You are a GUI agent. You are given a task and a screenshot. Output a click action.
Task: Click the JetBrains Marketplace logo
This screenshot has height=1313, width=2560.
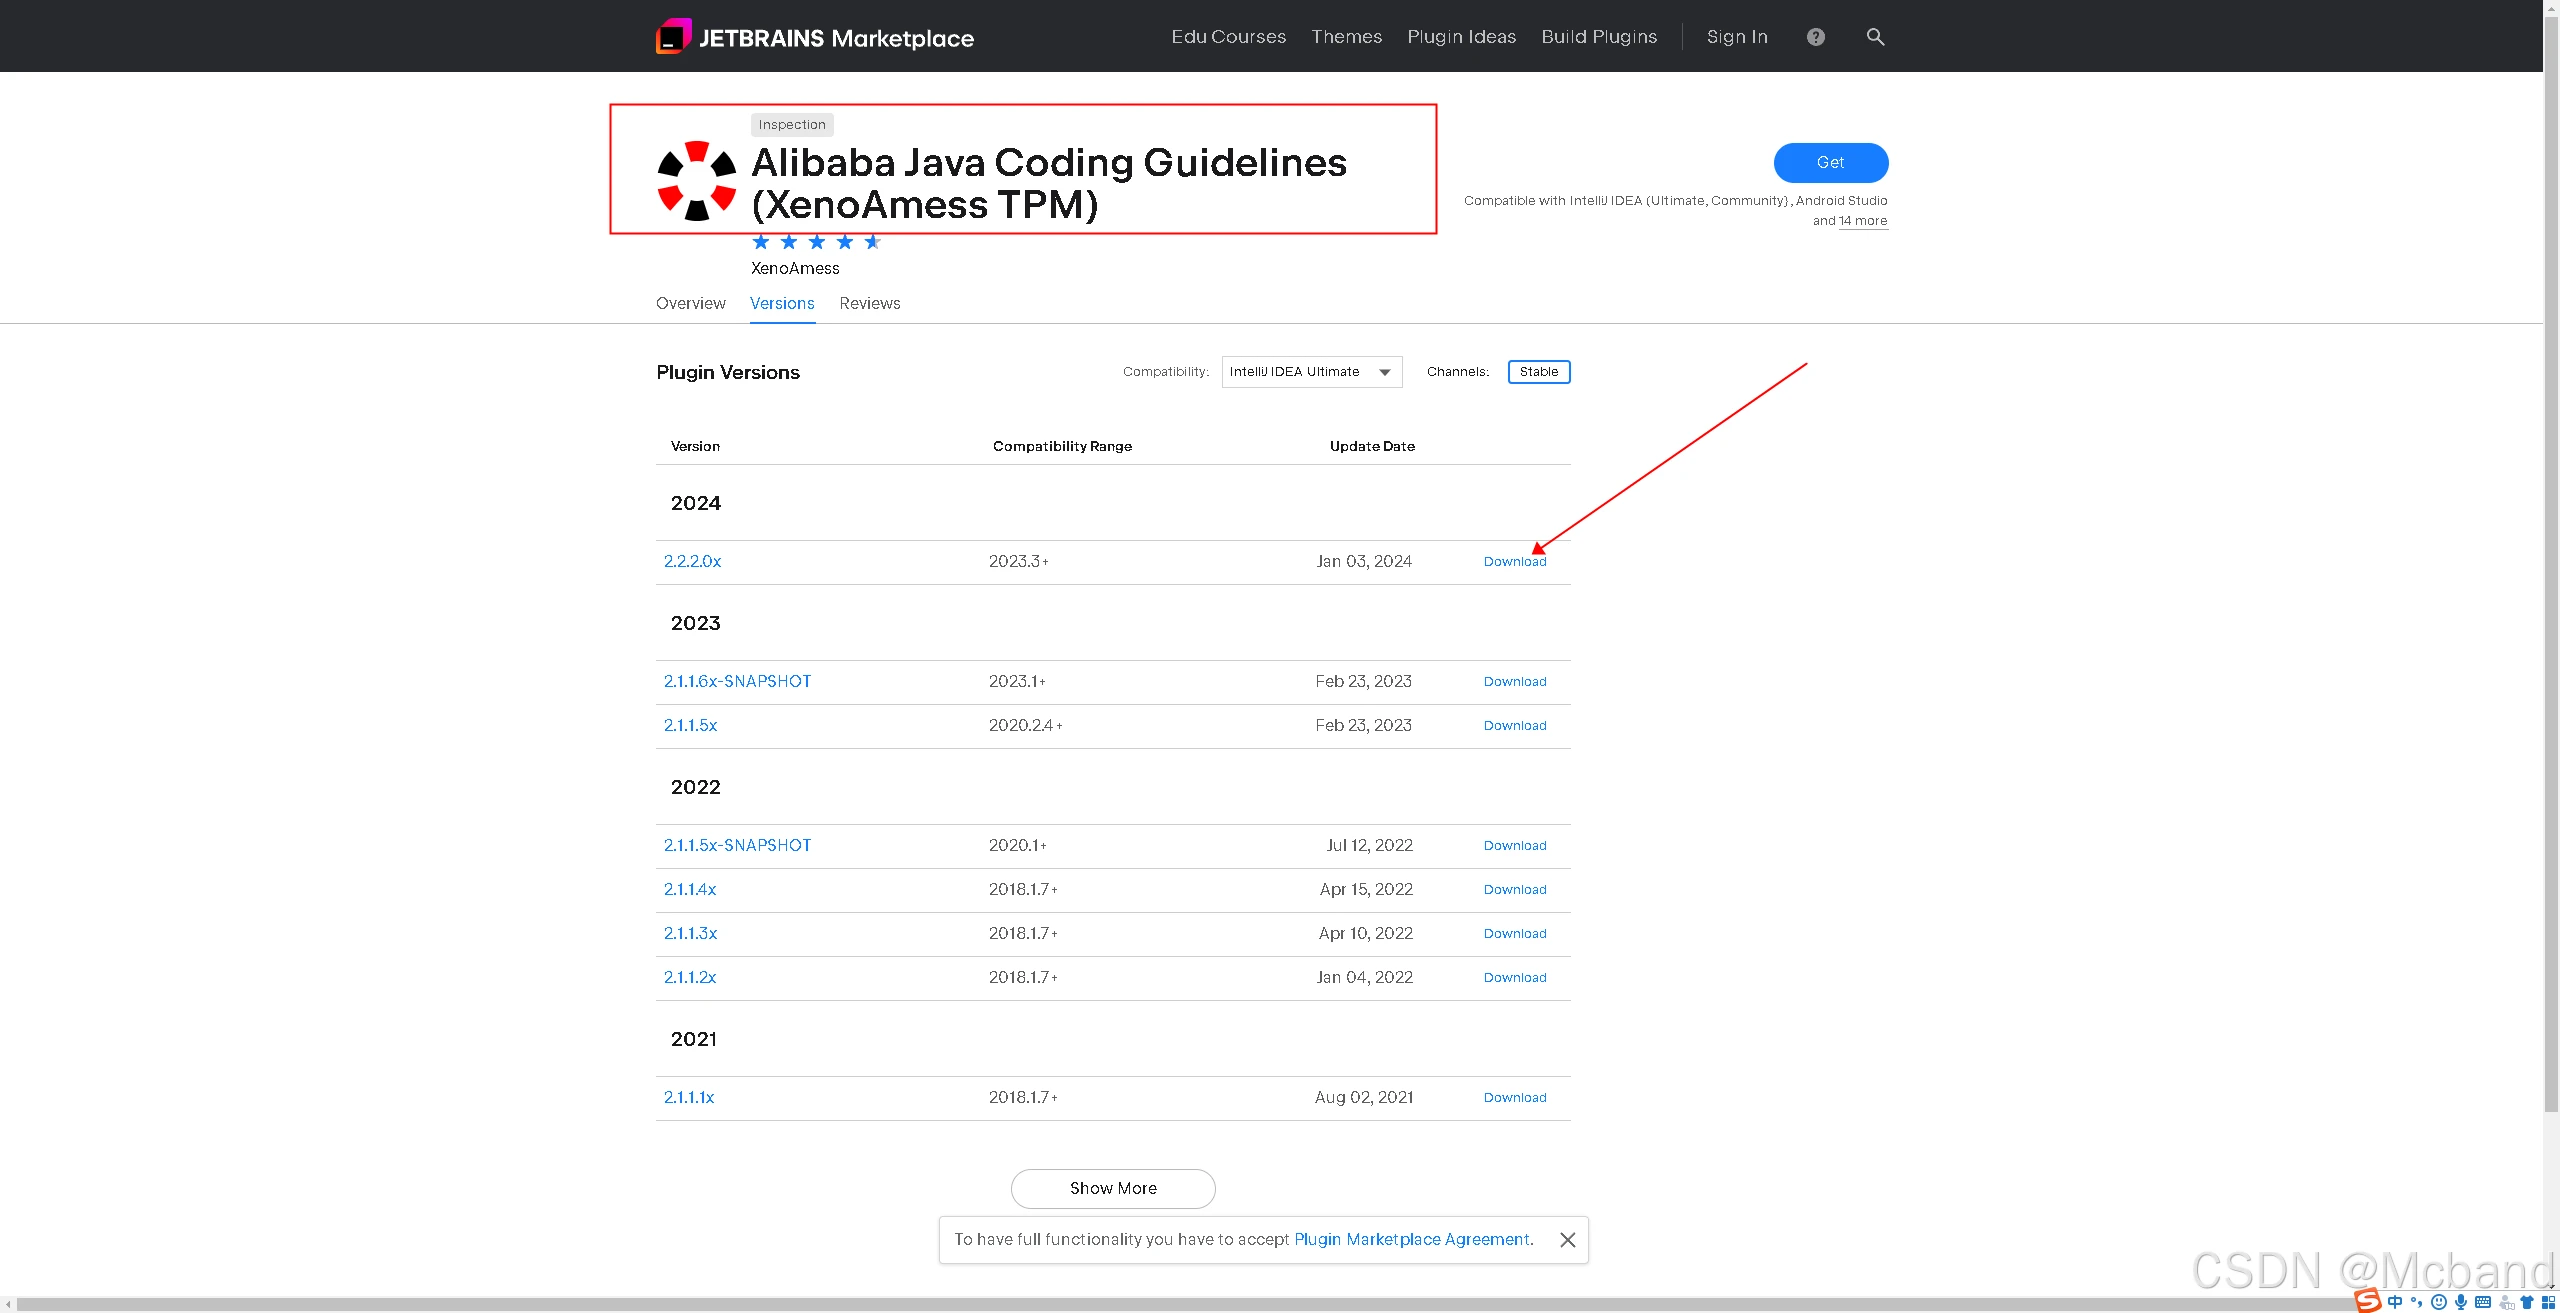[814, 37]
